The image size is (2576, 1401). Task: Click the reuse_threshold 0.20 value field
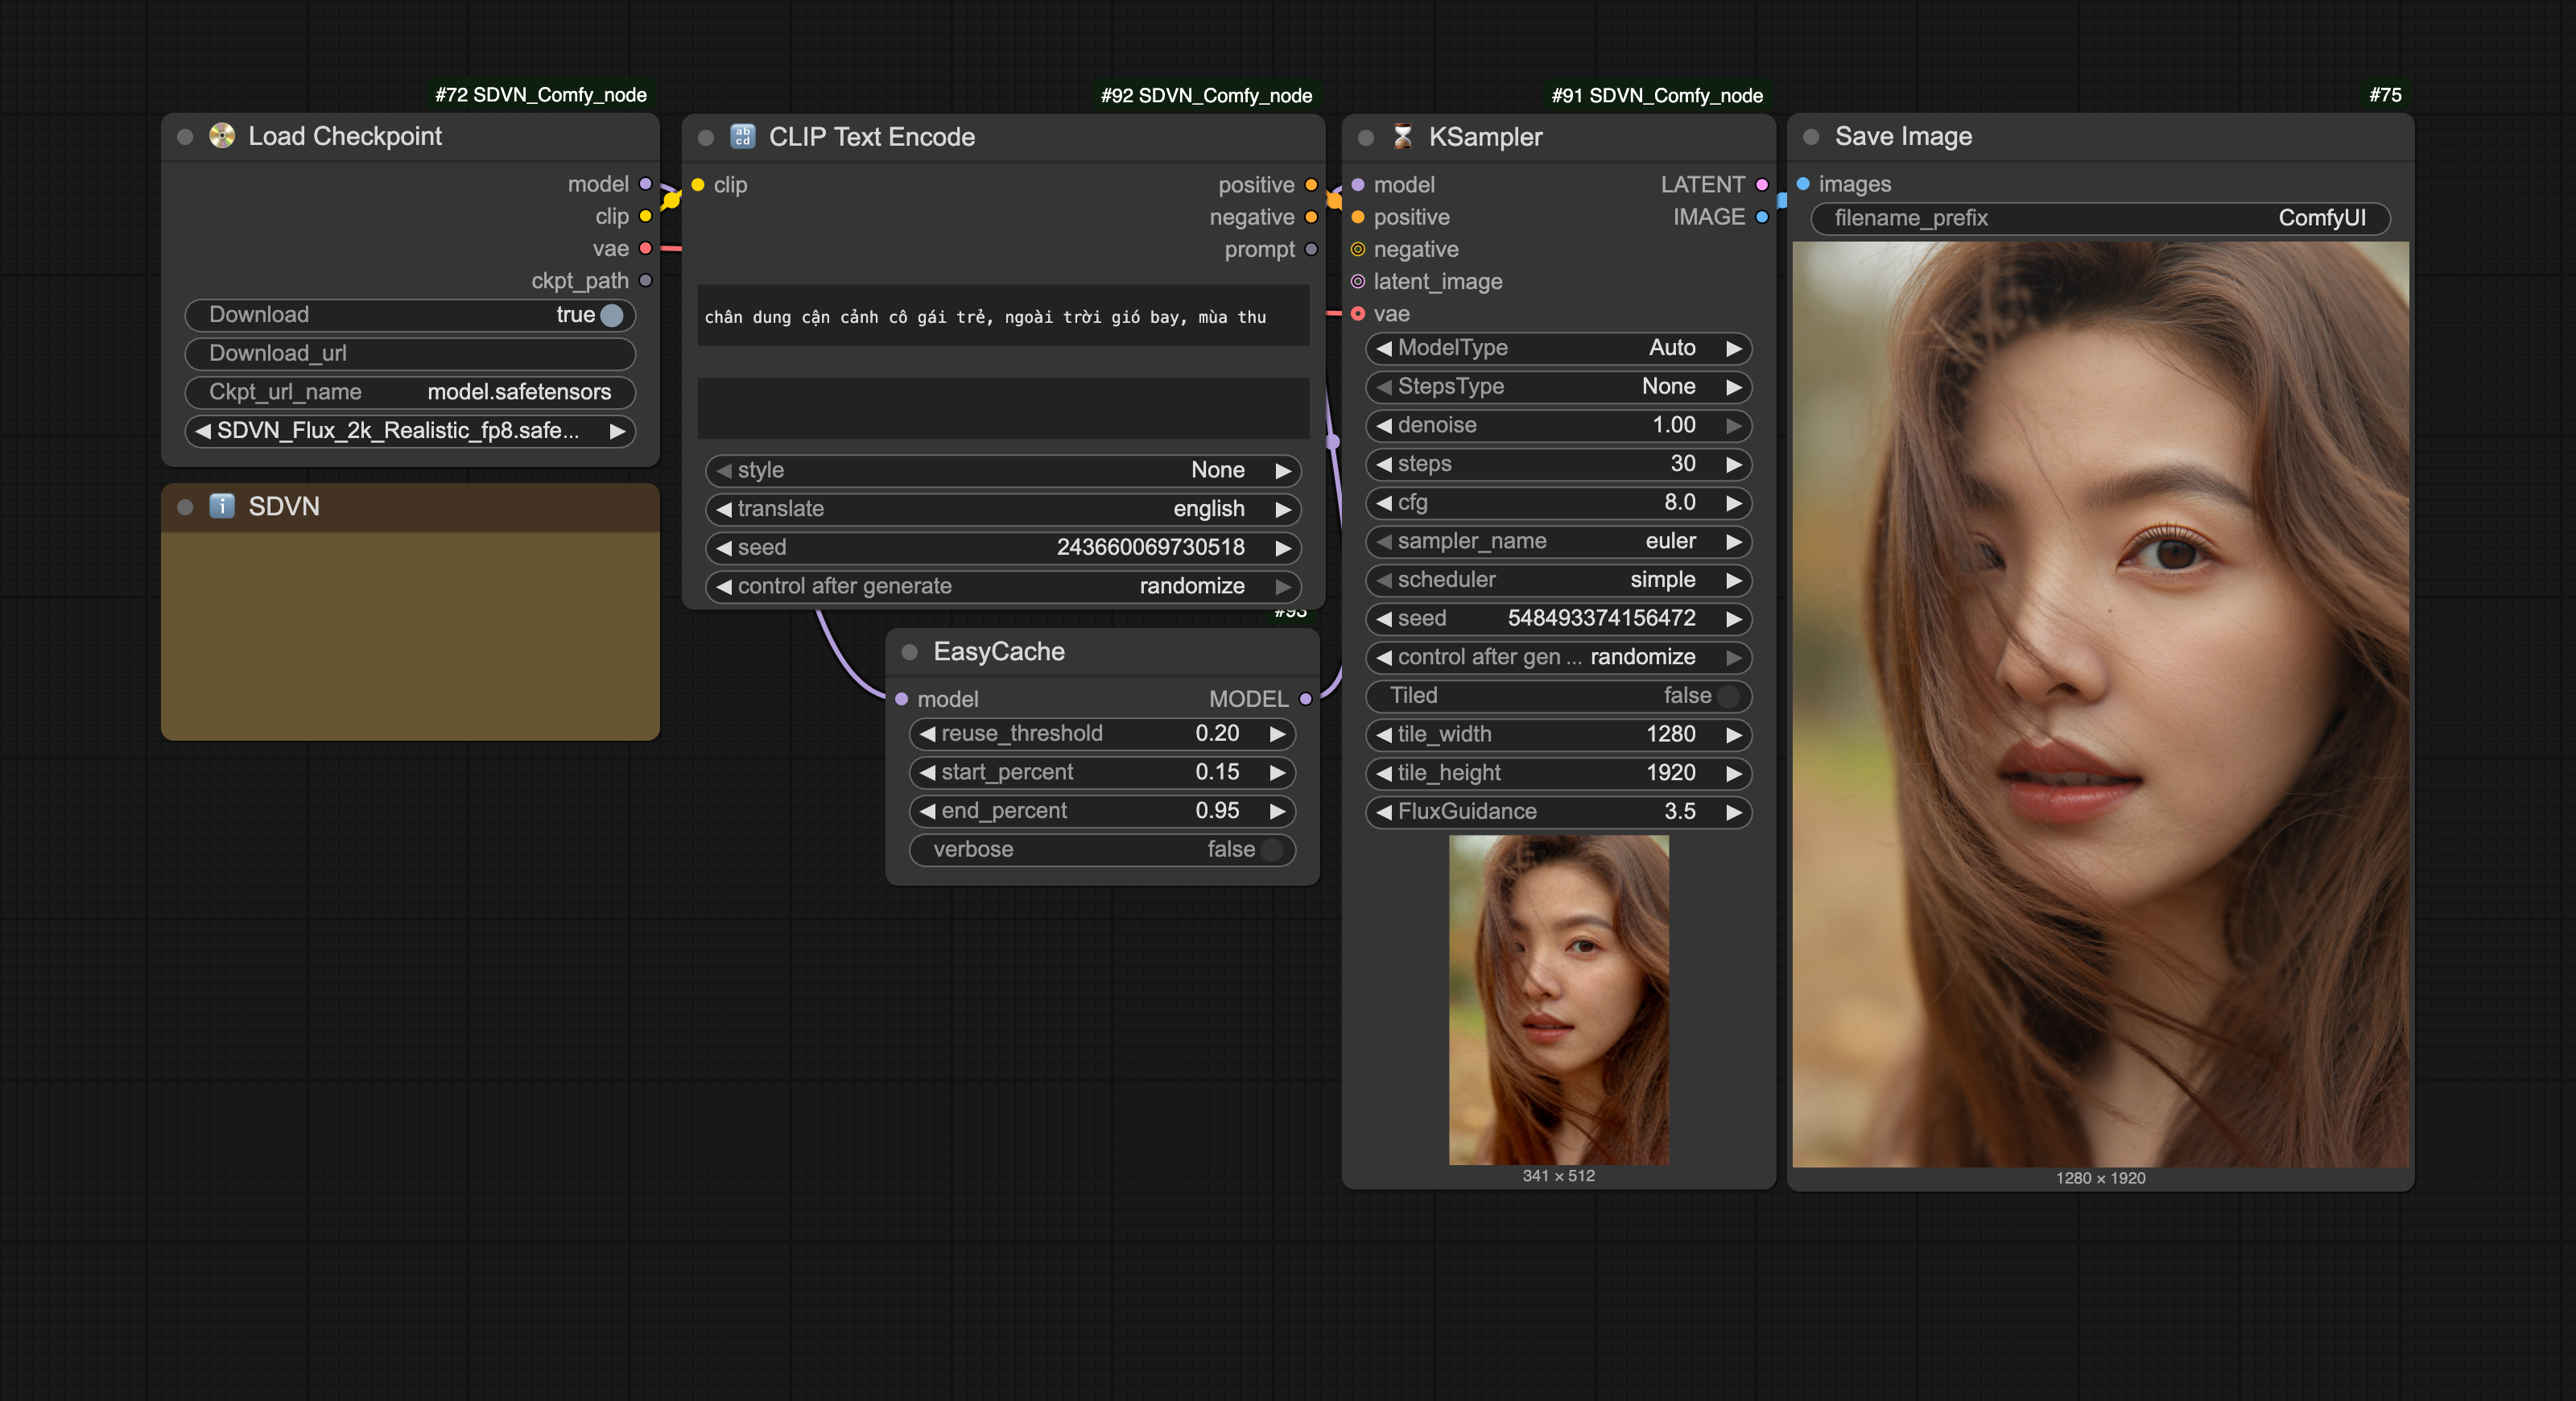(x=1102, y=734)
